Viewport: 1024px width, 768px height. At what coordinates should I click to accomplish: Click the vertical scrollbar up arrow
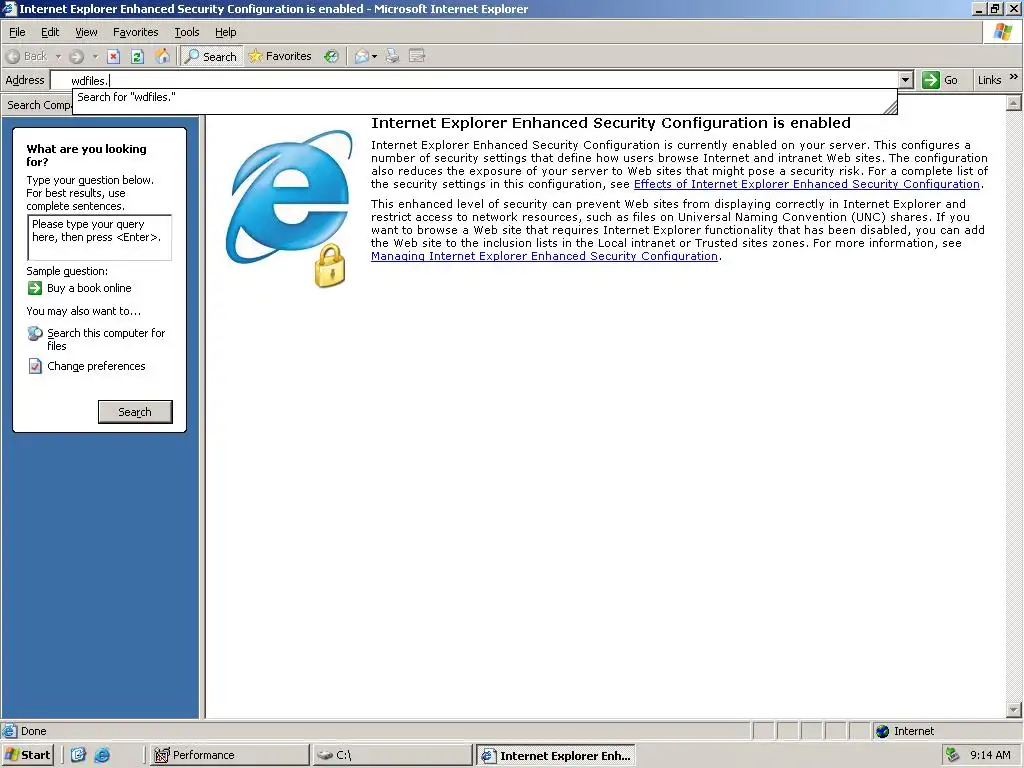coord(1014,103)
